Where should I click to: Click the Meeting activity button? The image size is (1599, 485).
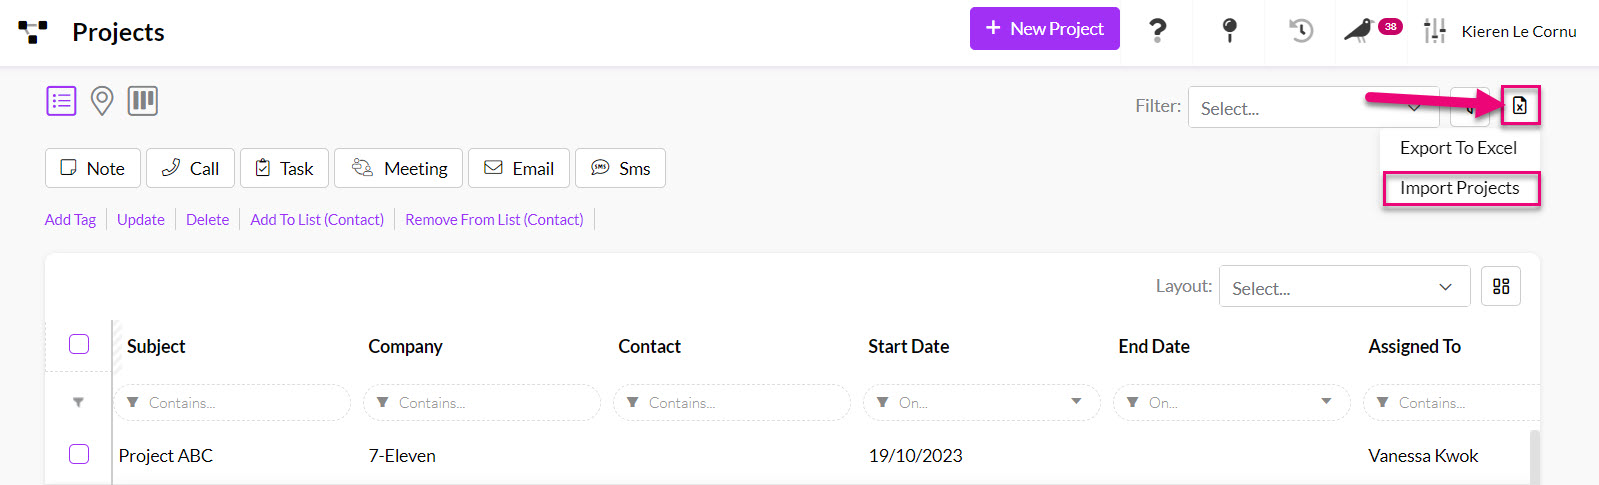(398, 169)
